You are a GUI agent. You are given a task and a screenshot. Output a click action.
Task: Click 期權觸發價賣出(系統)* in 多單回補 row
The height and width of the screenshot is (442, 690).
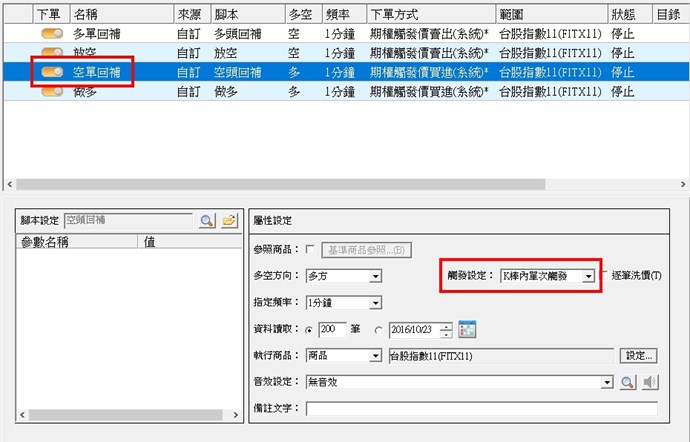pyautogui.click(x=429, y=34)
